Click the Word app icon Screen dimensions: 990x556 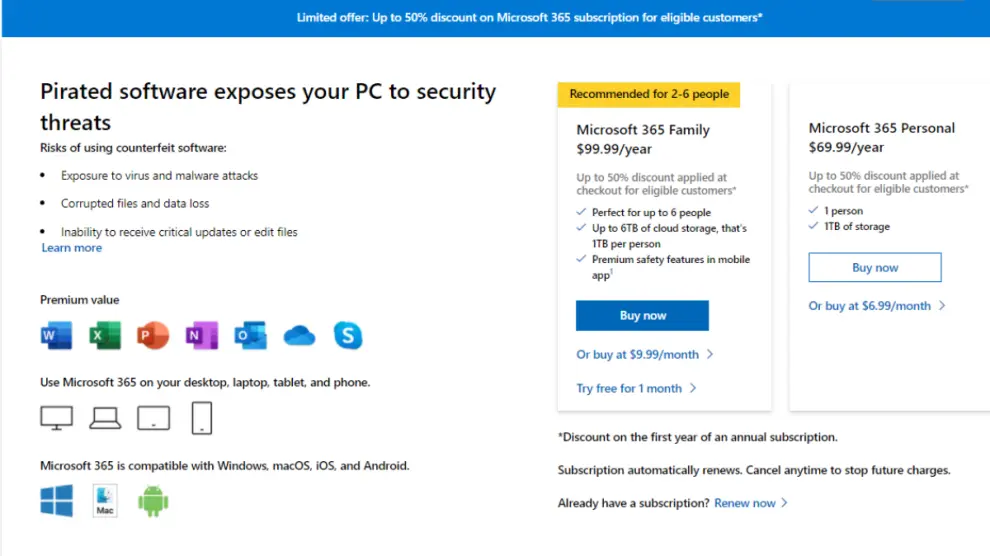[x=56, y=336]
